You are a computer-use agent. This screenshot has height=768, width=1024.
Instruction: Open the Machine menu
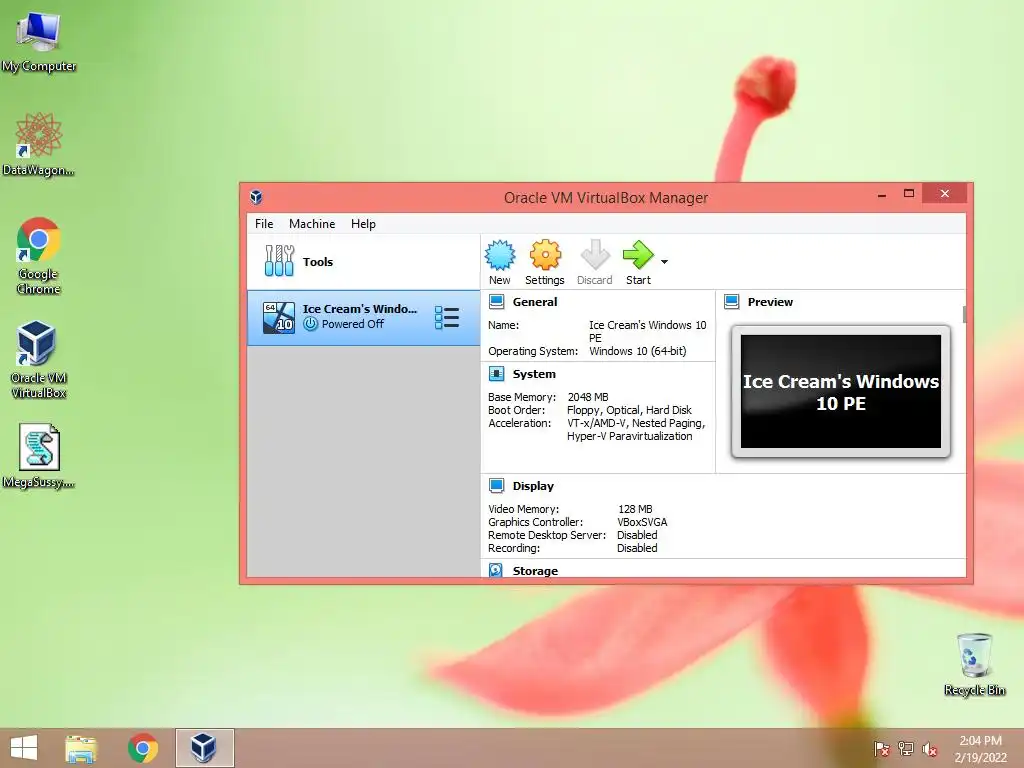(x=312, y=223)
